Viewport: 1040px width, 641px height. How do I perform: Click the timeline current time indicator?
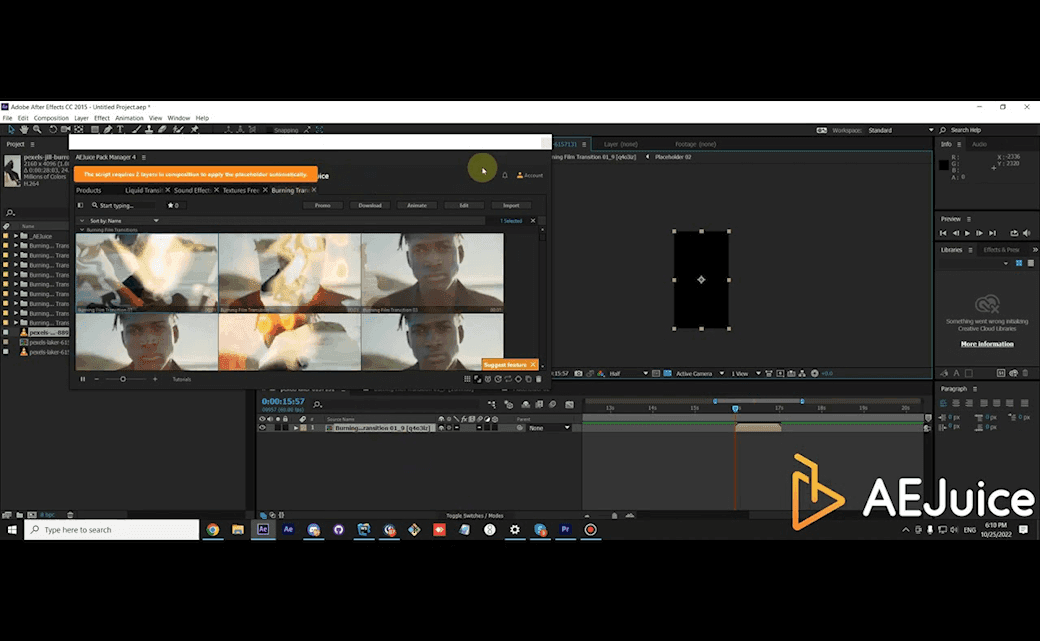pos(736,408)
